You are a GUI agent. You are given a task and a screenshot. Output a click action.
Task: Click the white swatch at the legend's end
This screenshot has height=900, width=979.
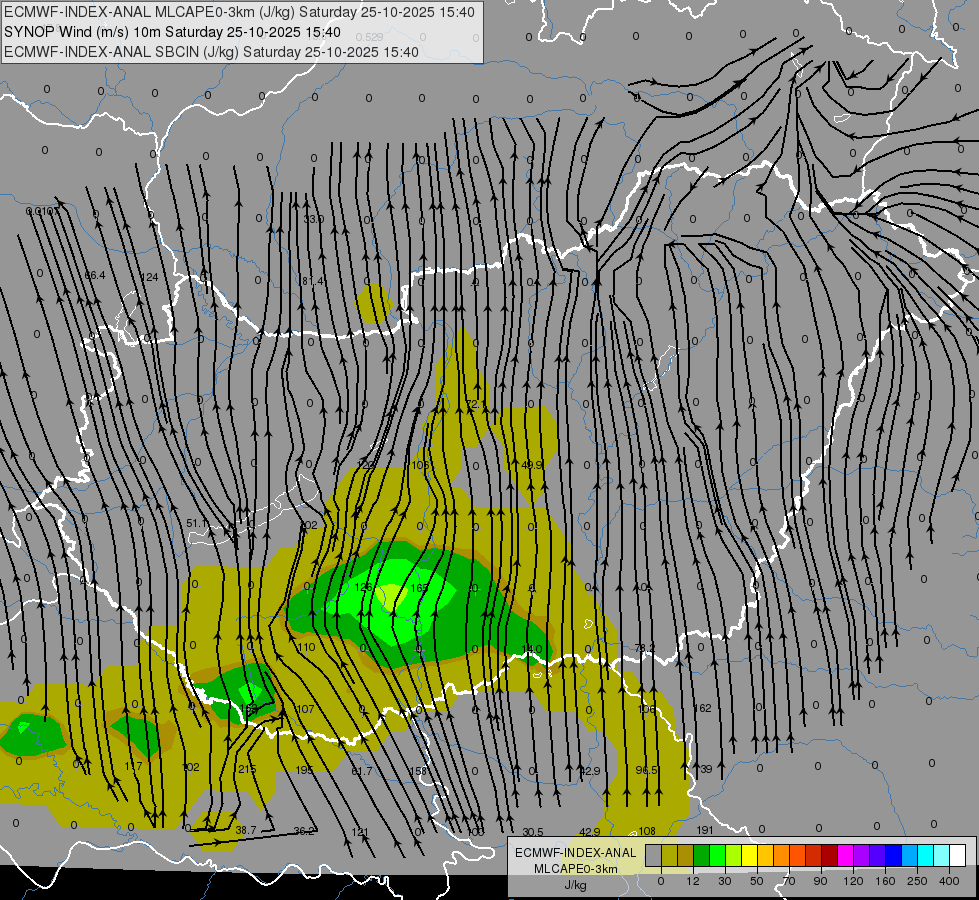point(957,855)
